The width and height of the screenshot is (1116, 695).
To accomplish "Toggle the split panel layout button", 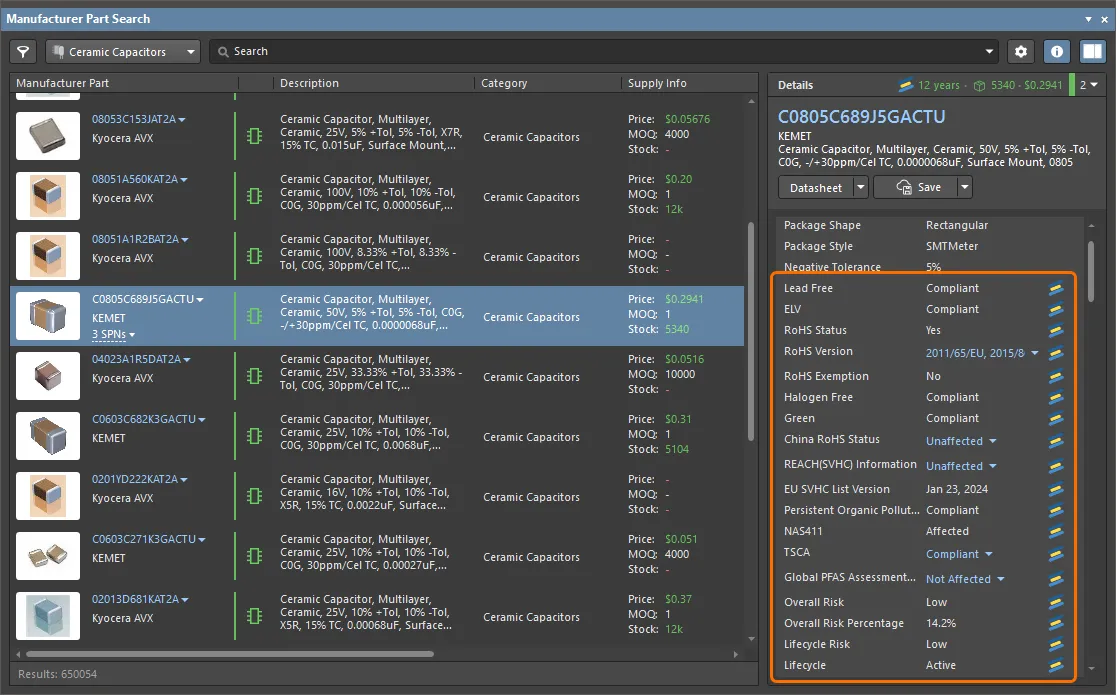I will (x=1092, y=52).
